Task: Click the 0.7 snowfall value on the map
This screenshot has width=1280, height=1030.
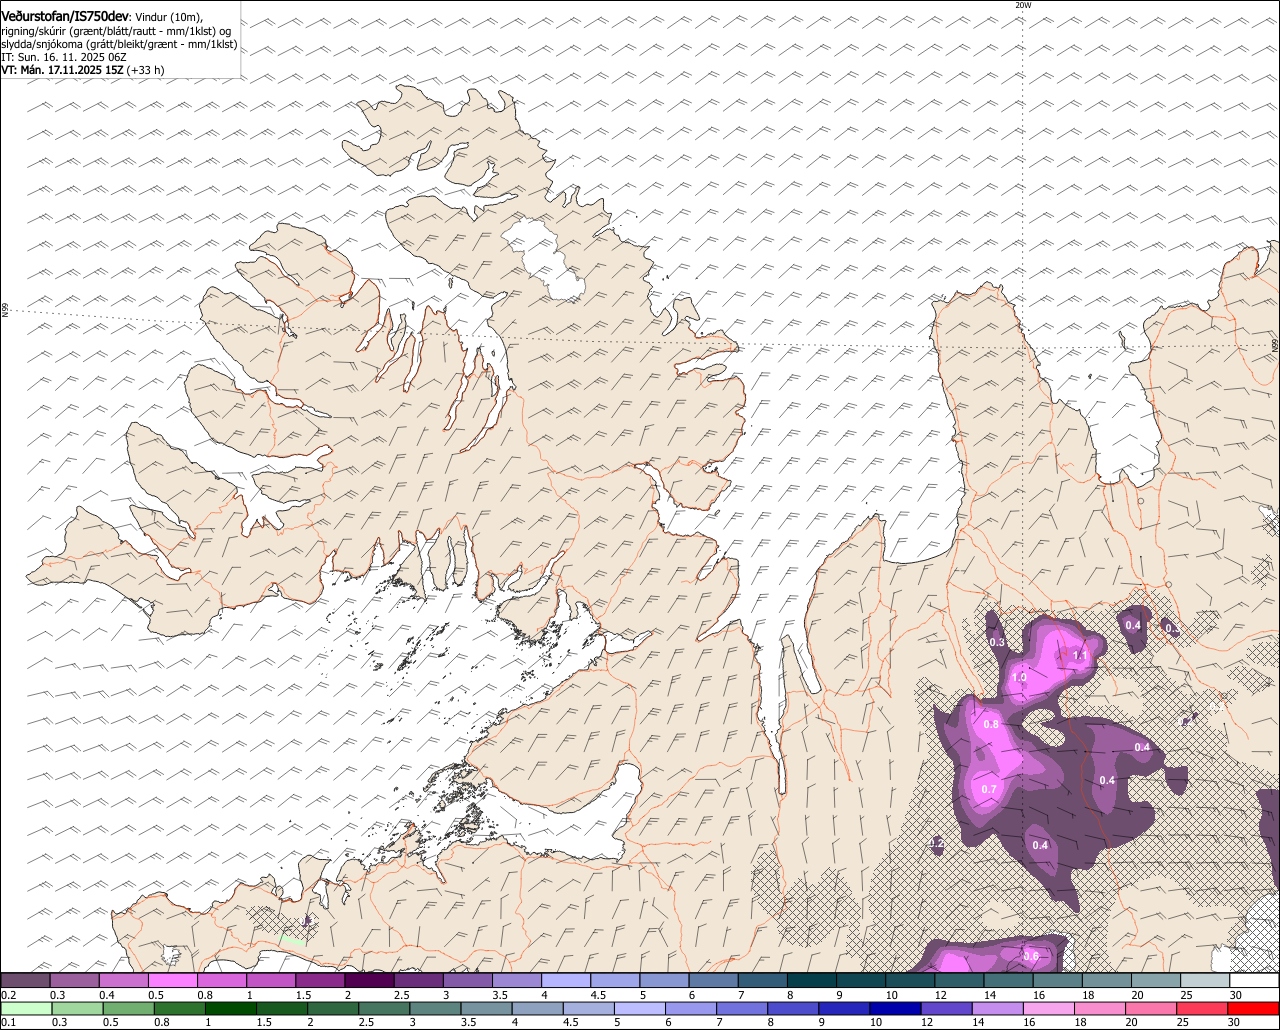Action: 989,789
